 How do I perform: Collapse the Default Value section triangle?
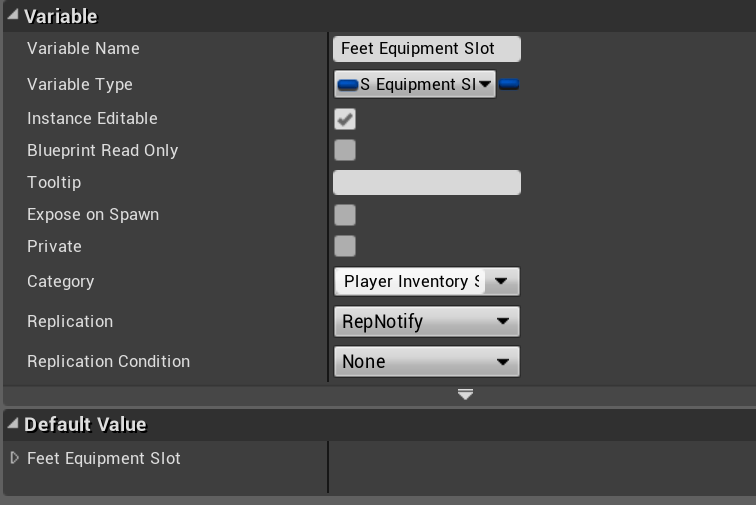[12, 424]
